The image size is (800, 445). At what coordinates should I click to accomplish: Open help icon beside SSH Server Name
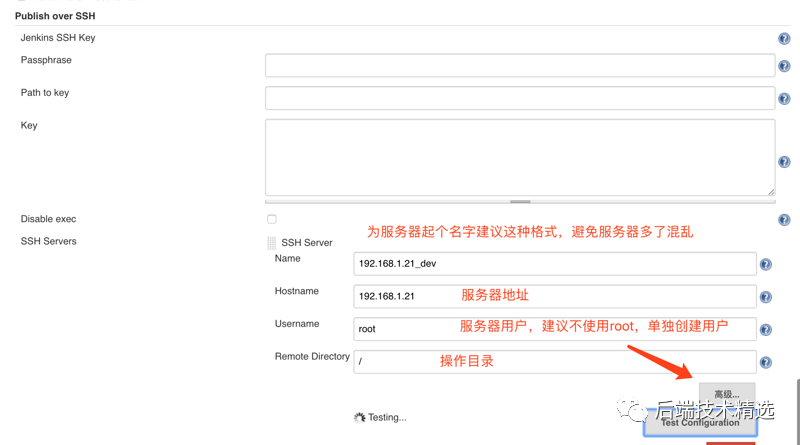tap(765, 264)
